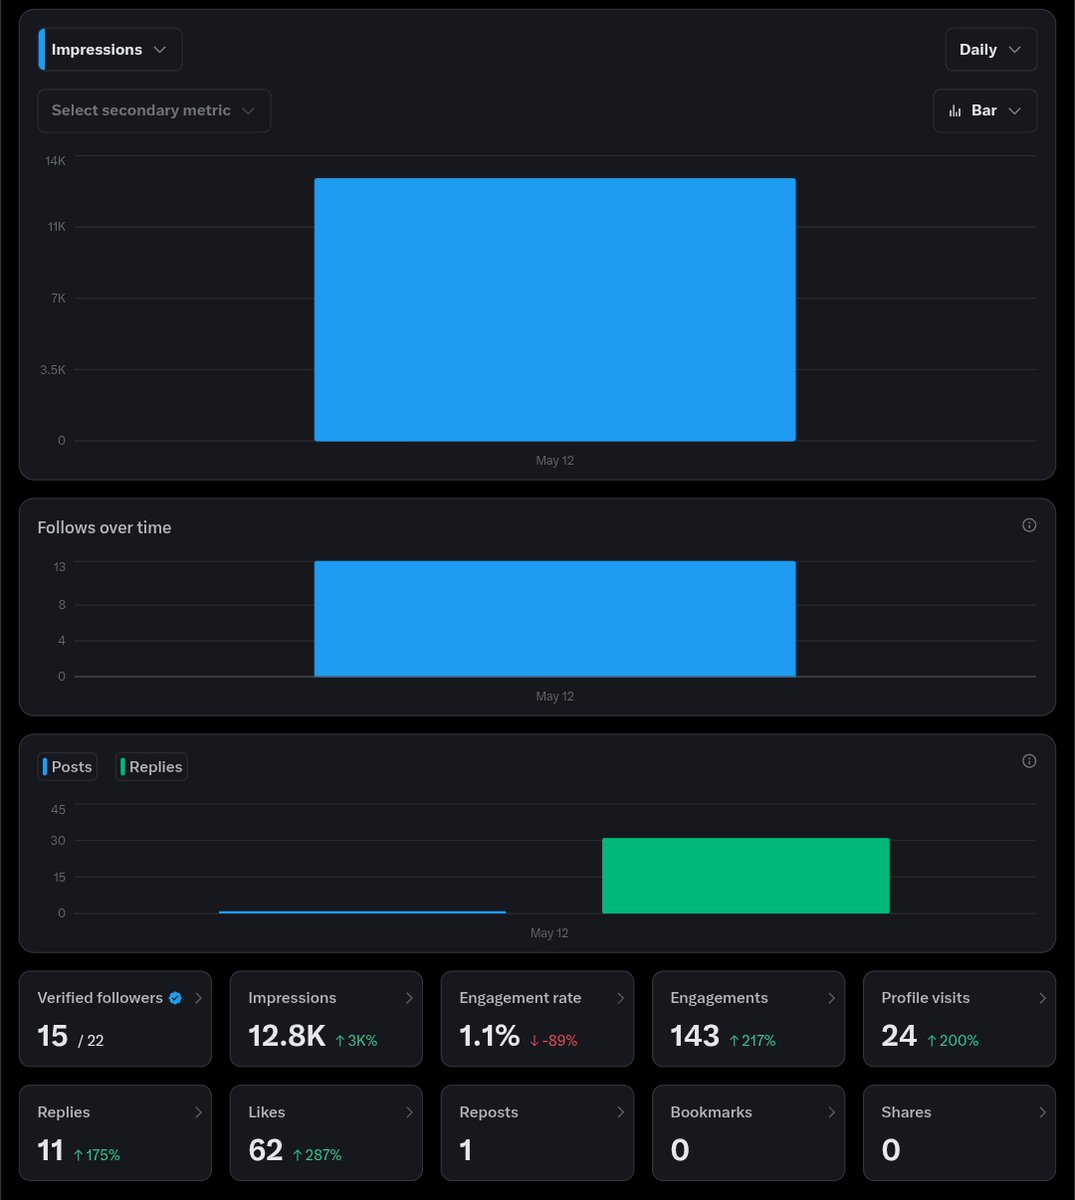
Task: Click the chevron arrow on Replies card
Action: [x=198, y=1112]
